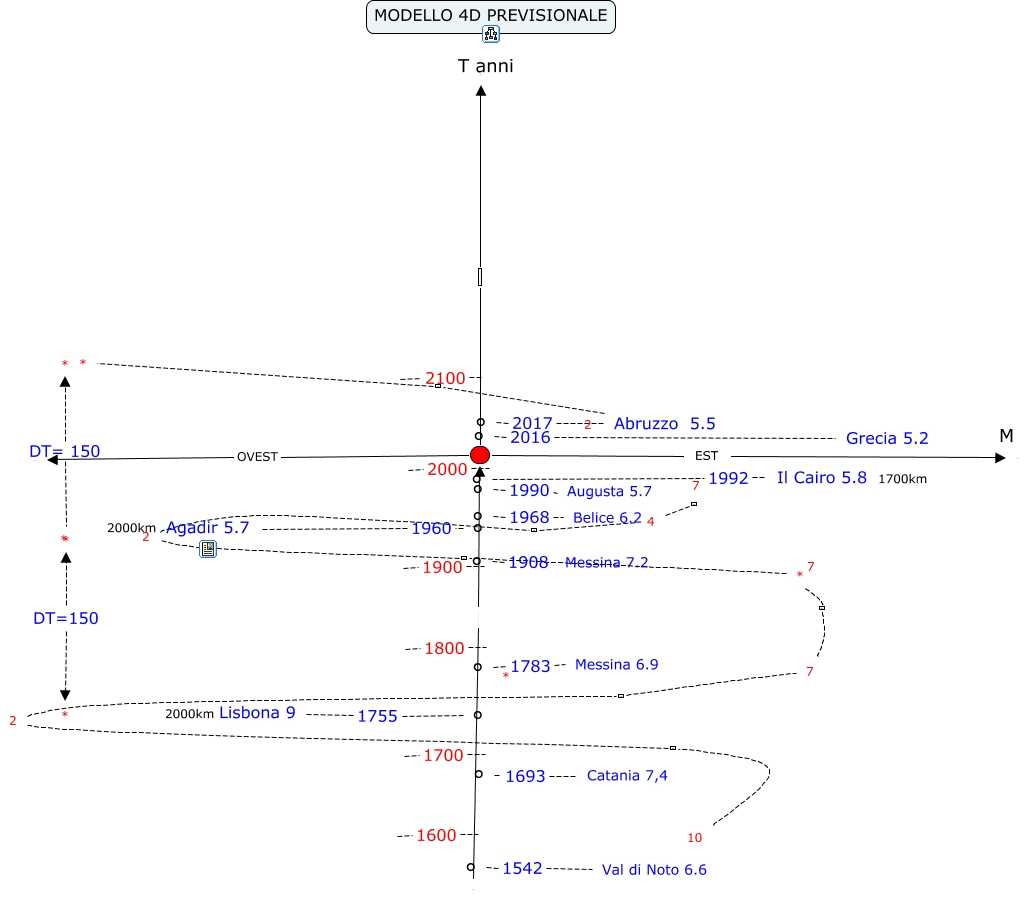1029x899 pixels.
Task: Select the red number 4 near Belice
Action: tap(650, 522)
